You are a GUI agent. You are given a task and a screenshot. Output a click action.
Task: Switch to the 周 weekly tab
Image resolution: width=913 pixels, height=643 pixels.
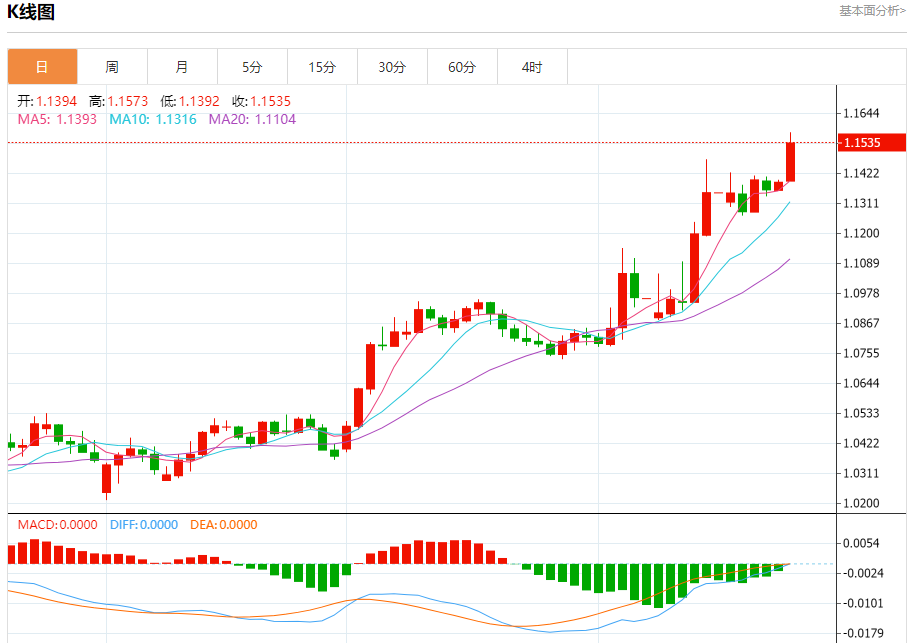click(x=112, y=67)
